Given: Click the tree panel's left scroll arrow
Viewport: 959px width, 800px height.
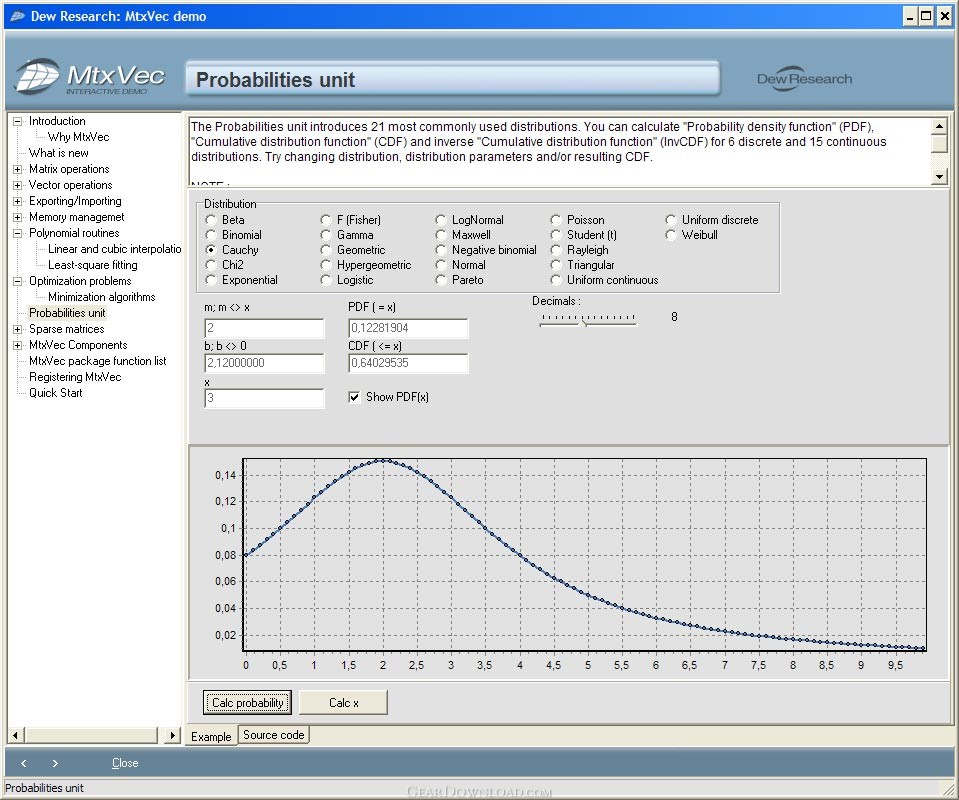Looking at the screenshot, I should pyautogui.click(x=16, y=735).
